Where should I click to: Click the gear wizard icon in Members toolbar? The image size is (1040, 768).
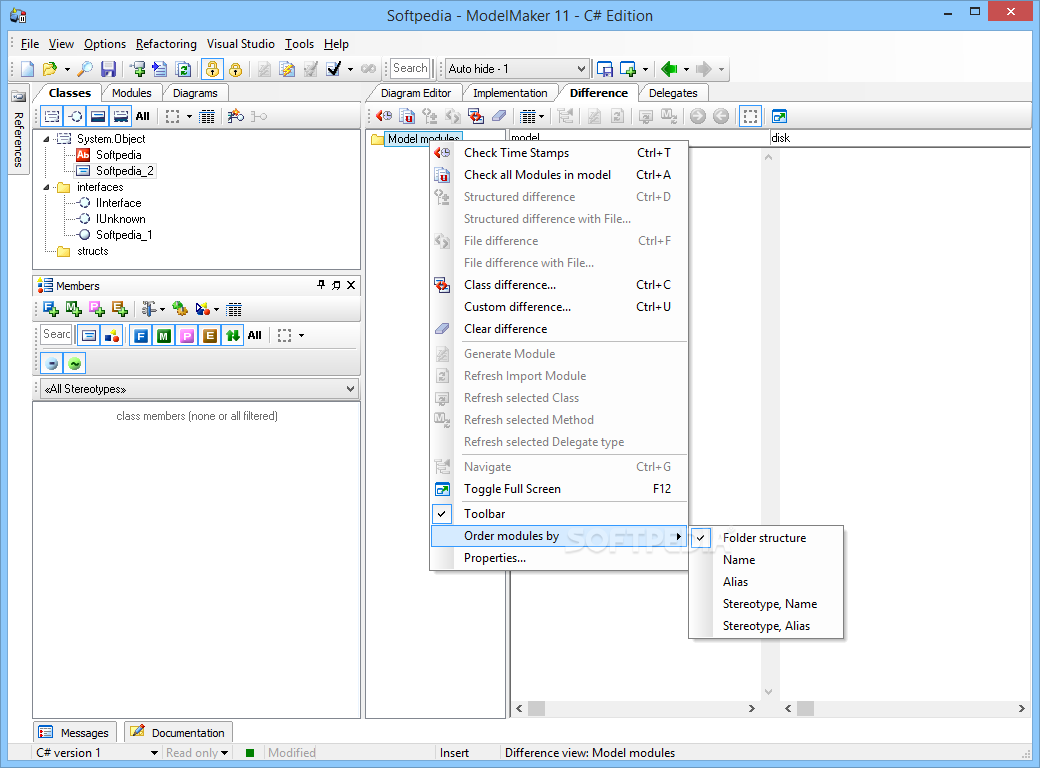180,308
